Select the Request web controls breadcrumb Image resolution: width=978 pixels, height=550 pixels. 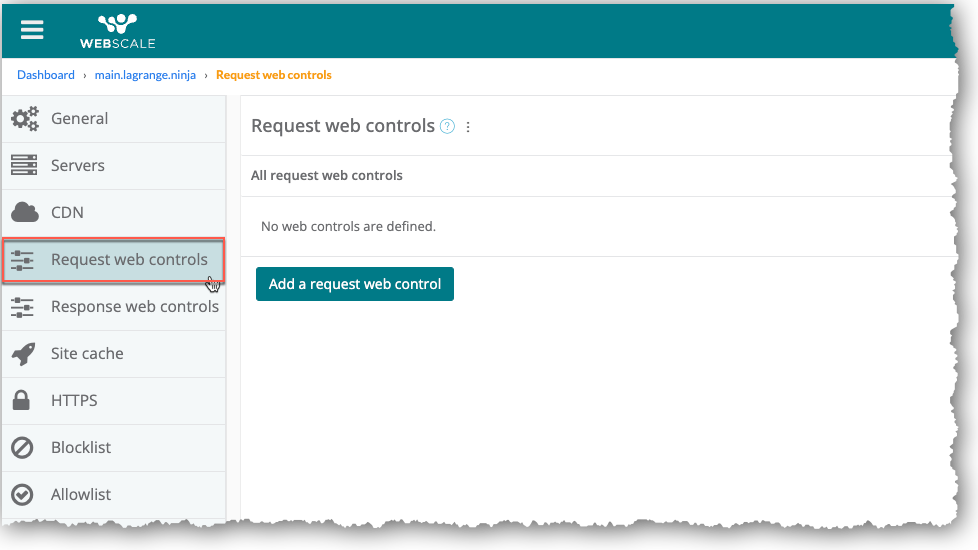point(273,75)
